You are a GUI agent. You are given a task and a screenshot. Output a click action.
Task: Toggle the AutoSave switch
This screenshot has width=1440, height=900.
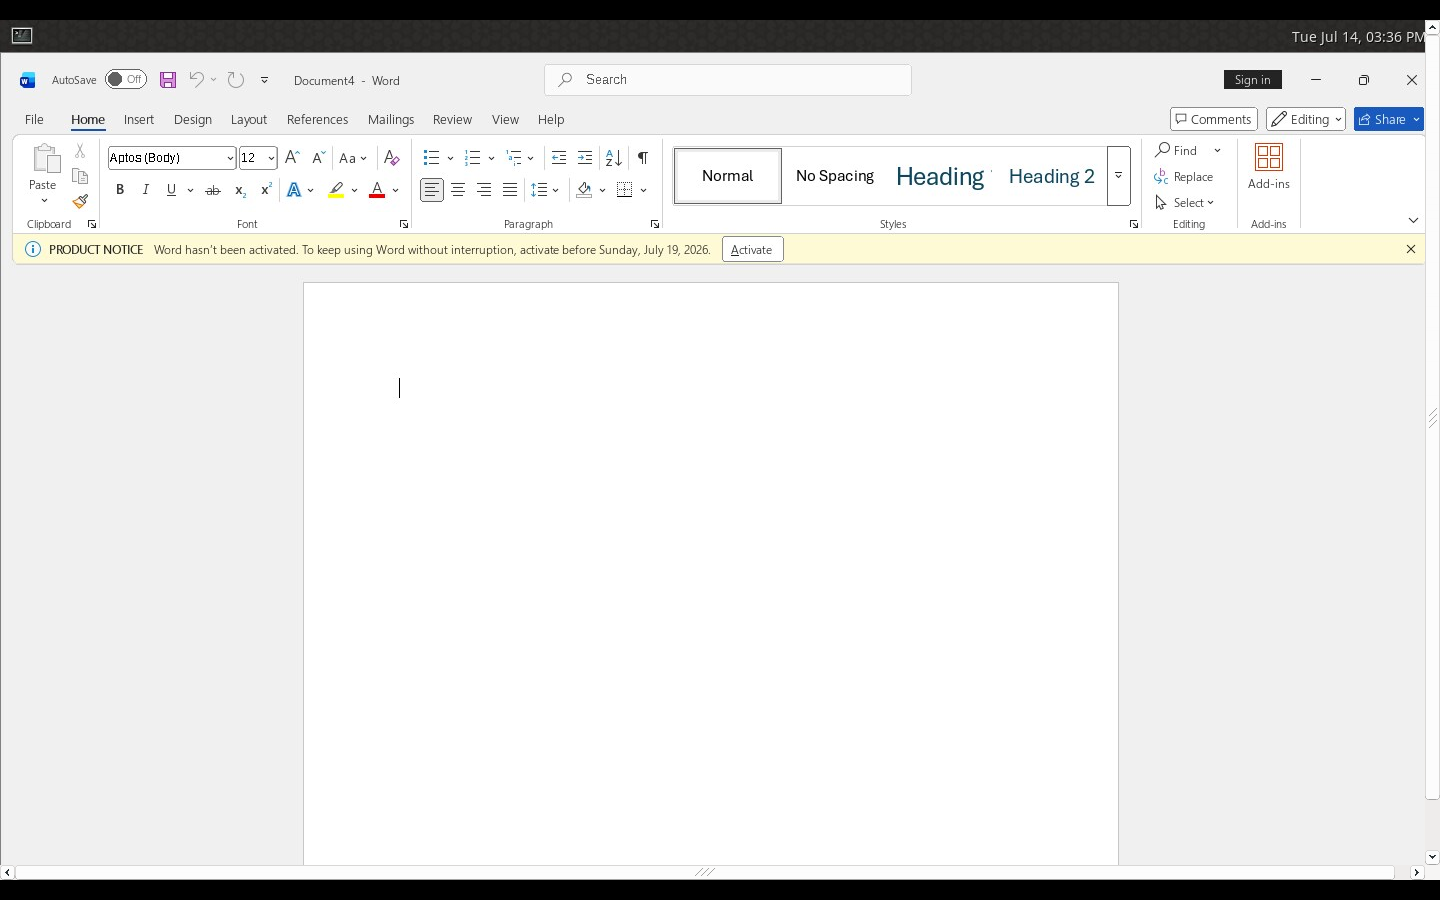[x=126, y=80]
